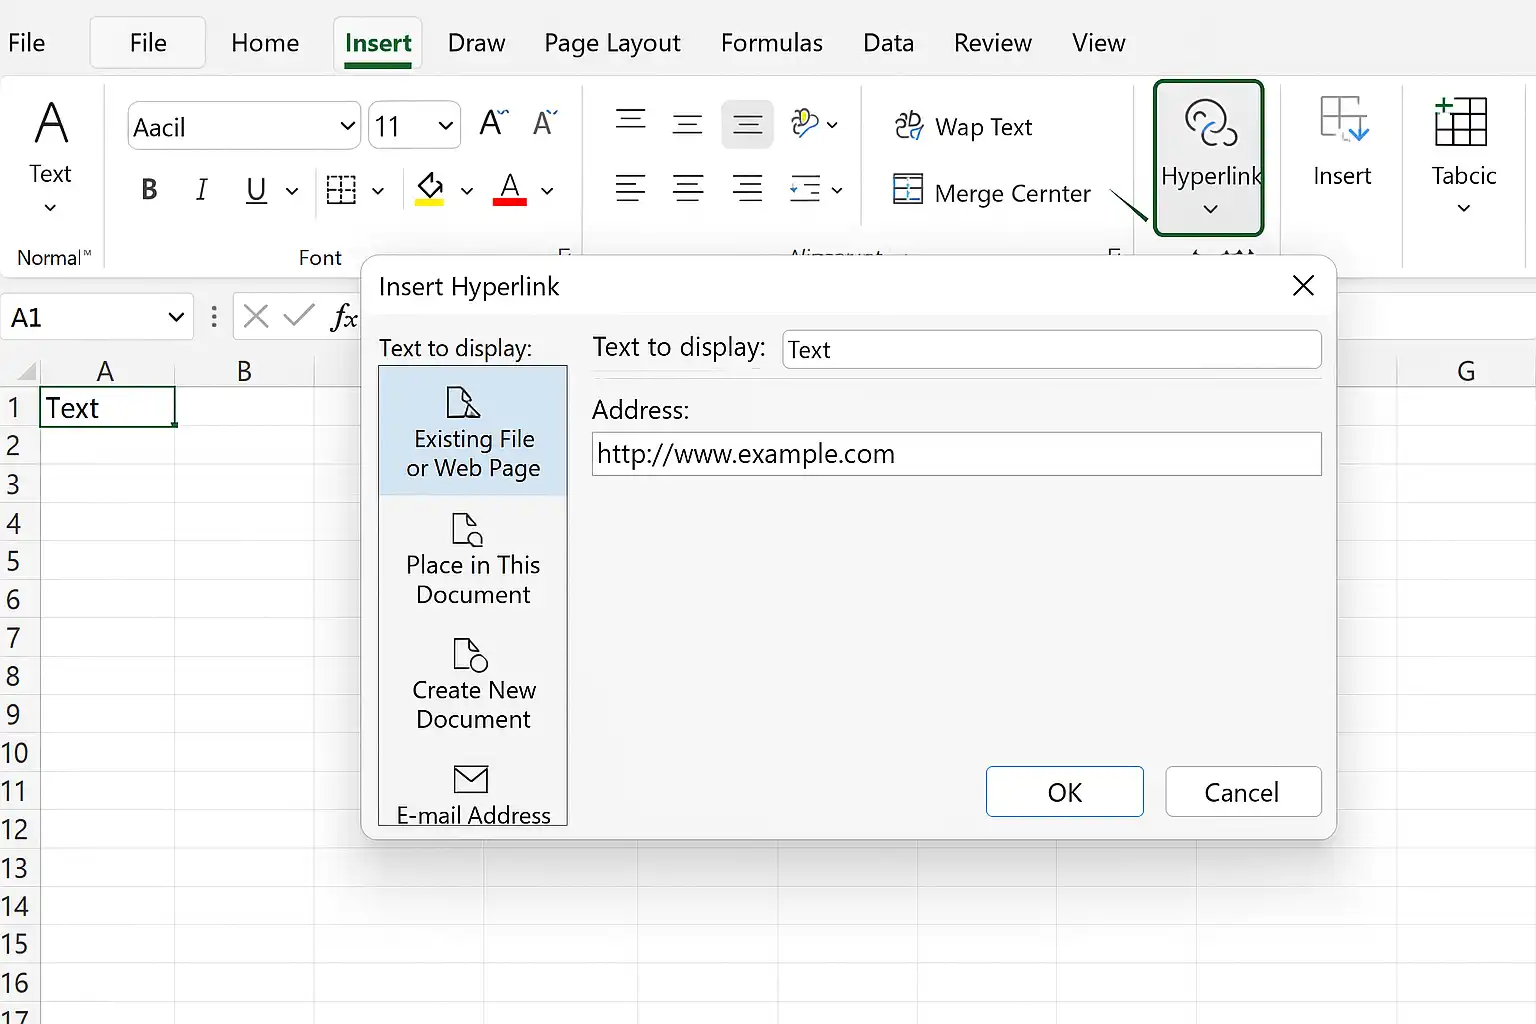Select the Existing File or Web Page option

pyautogui.click(x=473, y=431)
